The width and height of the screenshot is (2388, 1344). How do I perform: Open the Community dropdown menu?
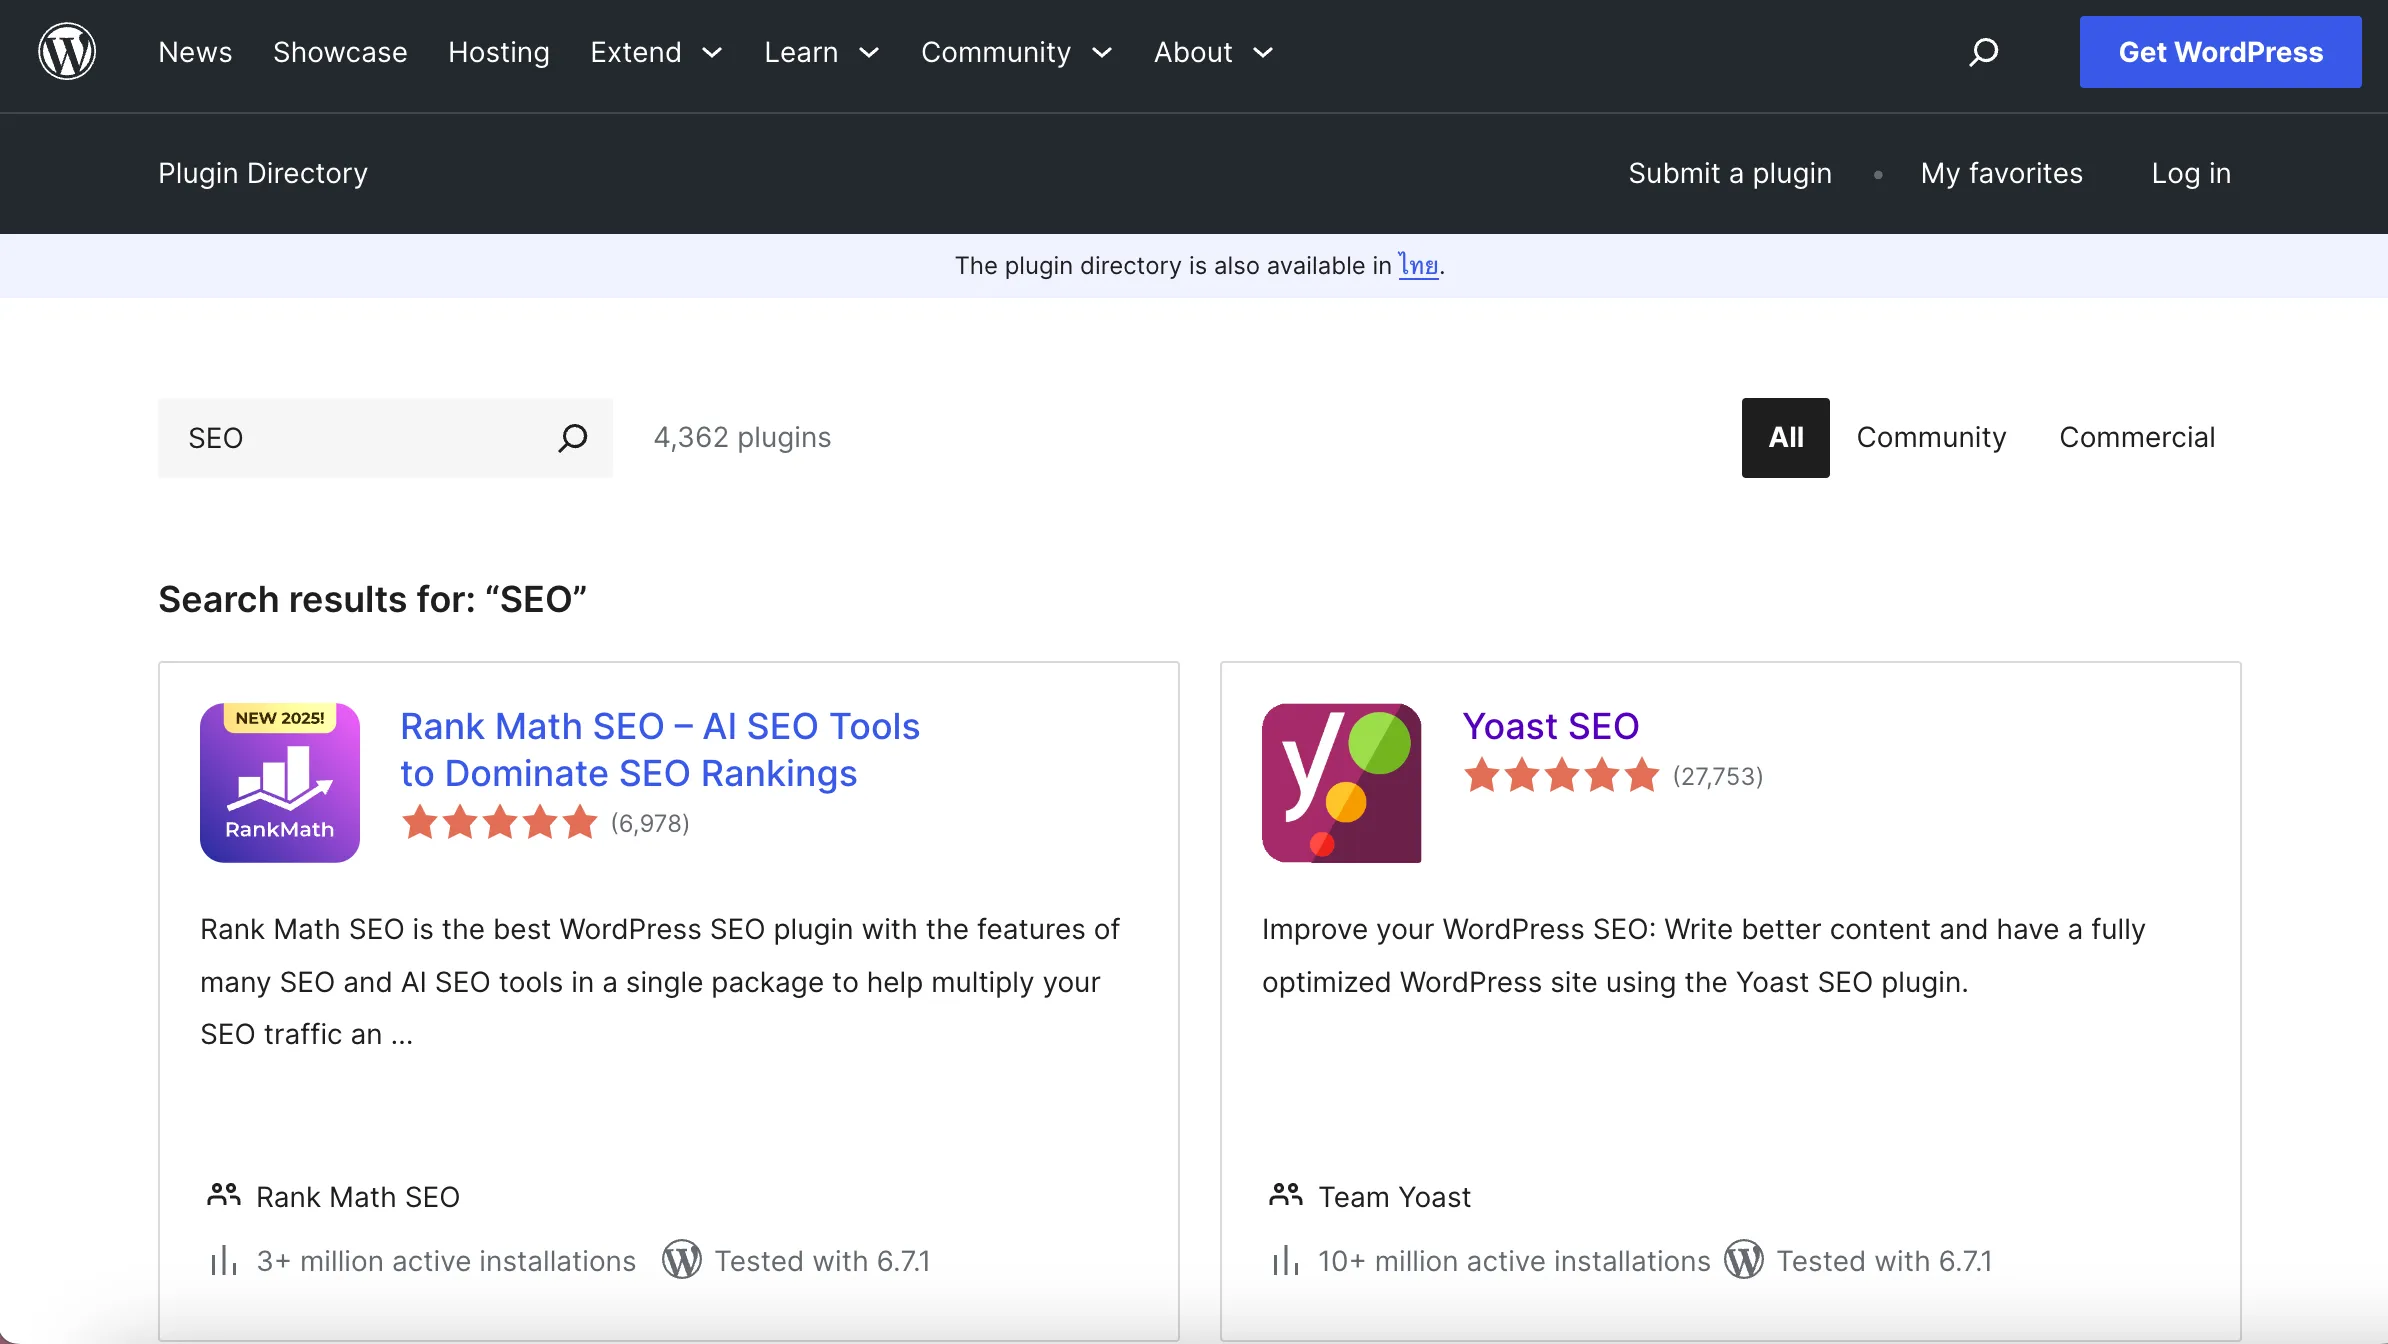click(x=1017, y=52)
